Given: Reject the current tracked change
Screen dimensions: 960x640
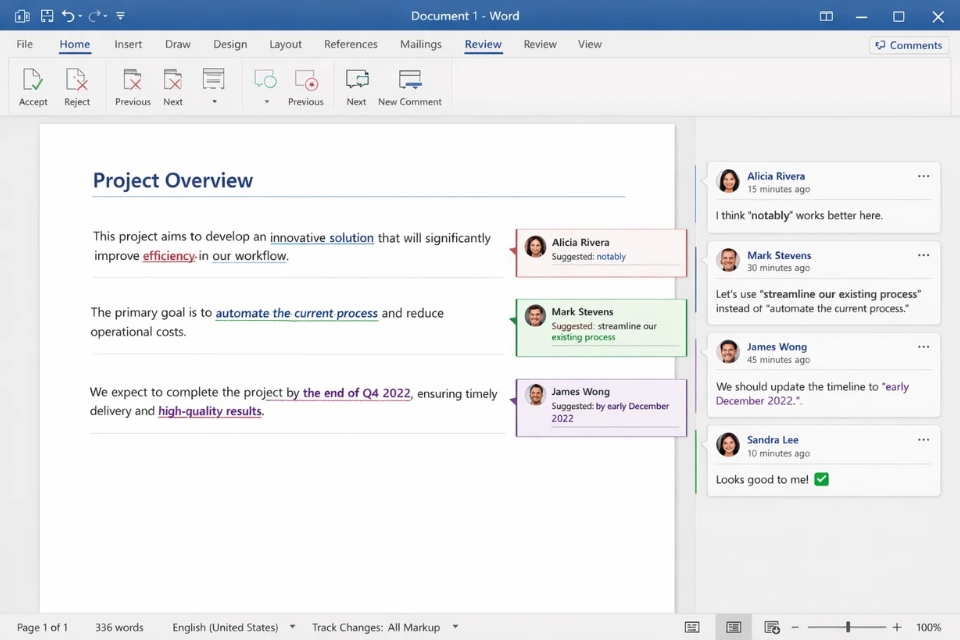Looking at the screenshot, I should [x=77, y=85].
